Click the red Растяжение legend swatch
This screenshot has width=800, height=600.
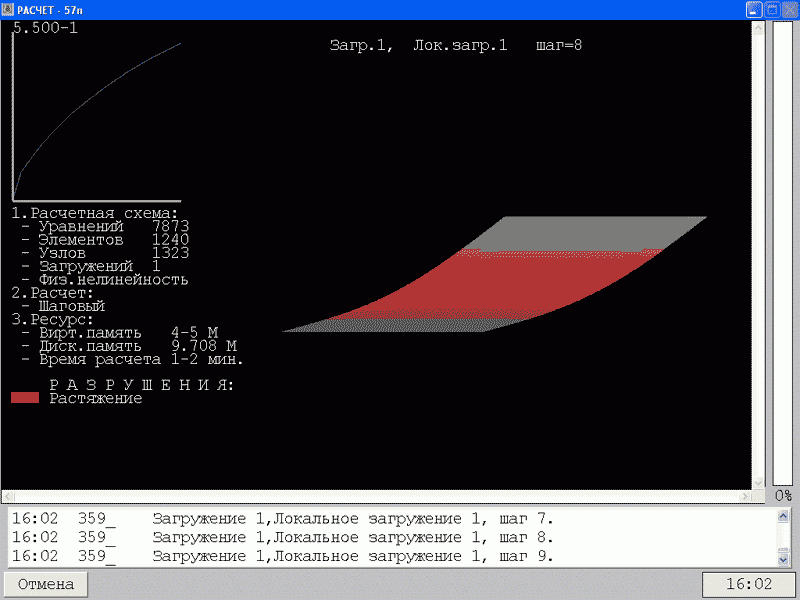[x=25, y=398]
